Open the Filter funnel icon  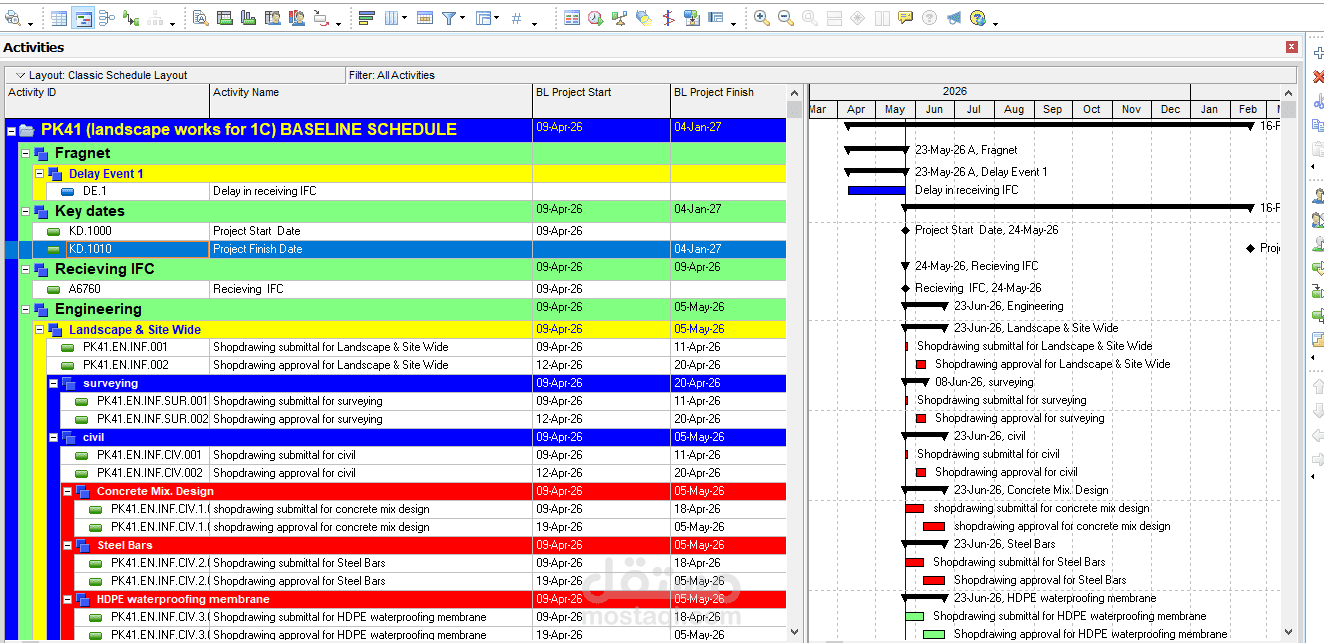[449, 18]
